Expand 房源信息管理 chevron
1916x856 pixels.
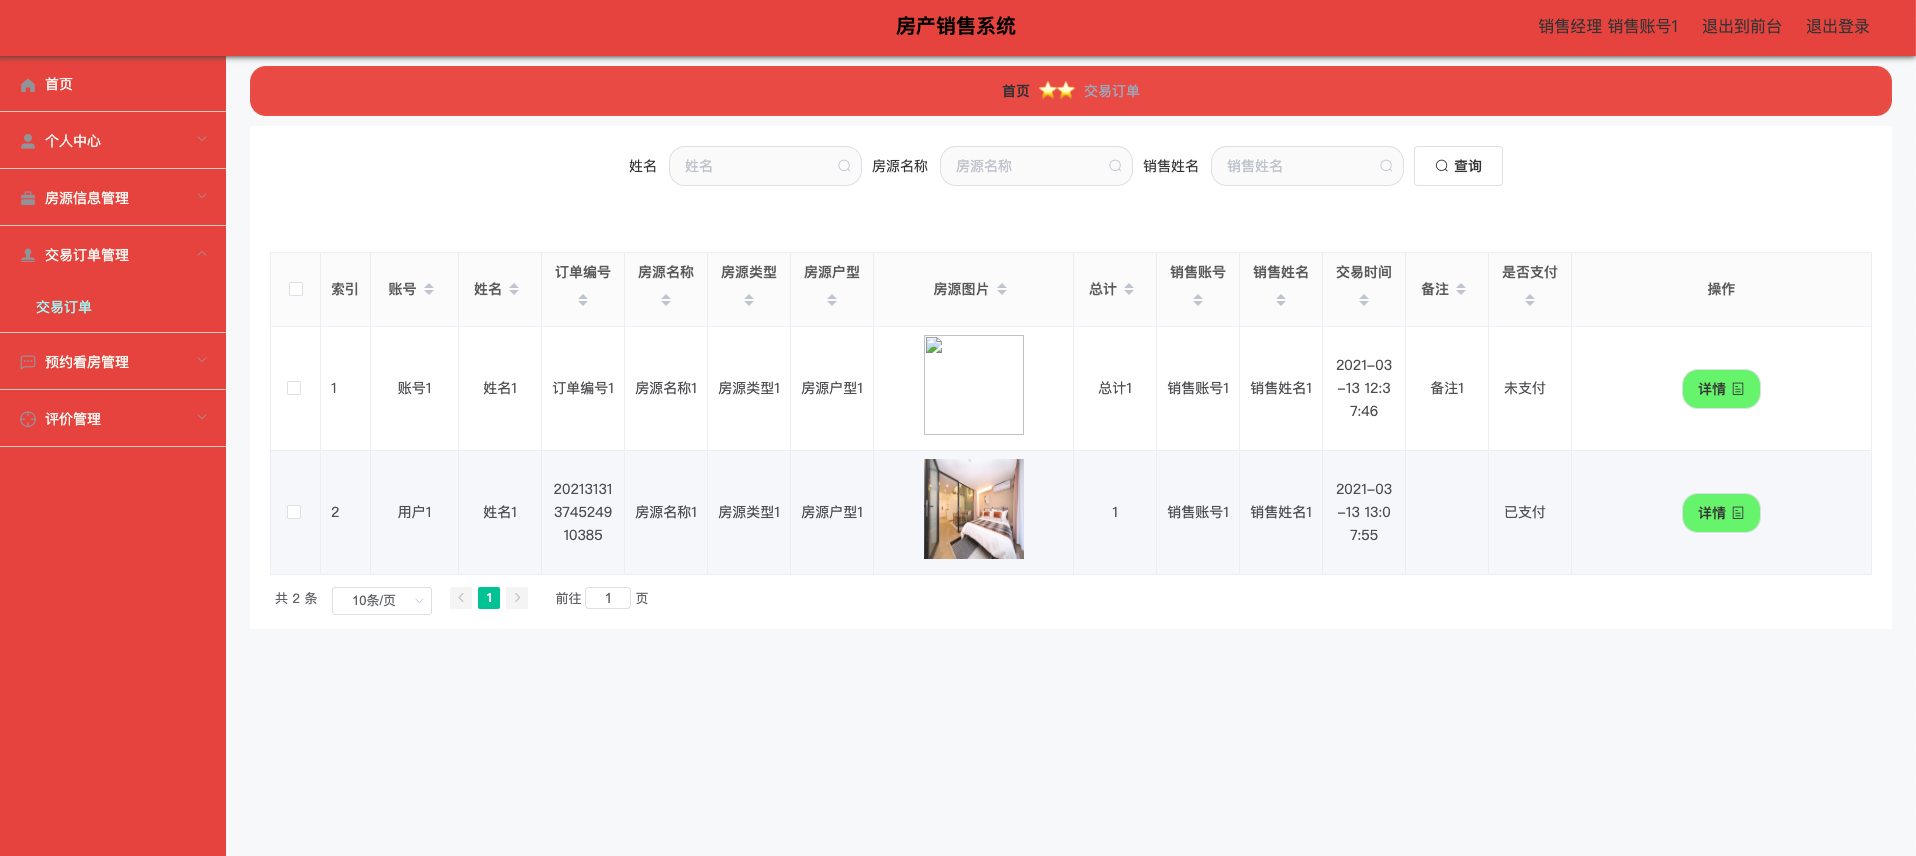202,196
